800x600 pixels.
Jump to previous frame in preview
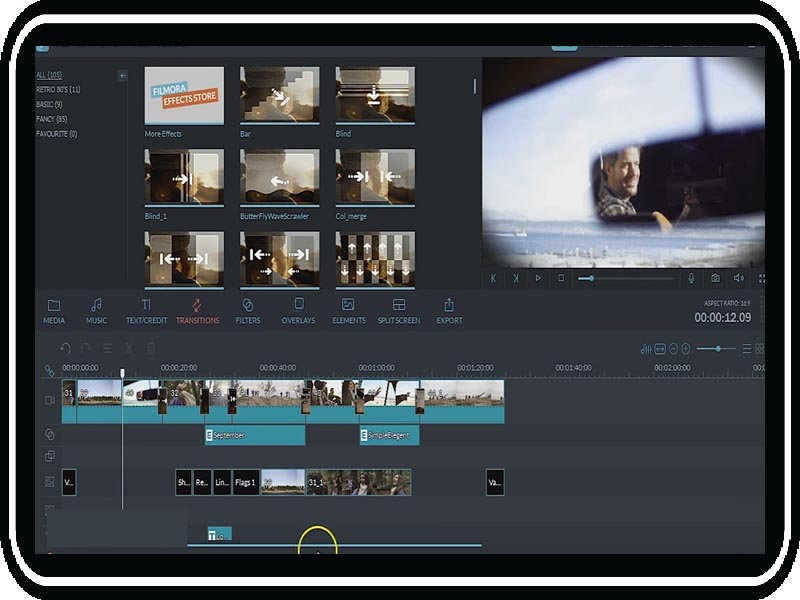coord(493,278)
